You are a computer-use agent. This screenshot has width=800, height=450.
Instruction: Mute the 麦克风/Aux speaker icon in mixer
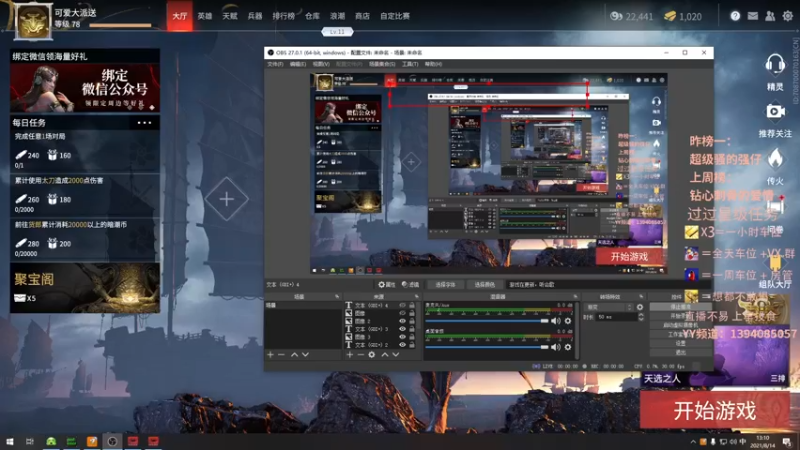[x=556, y=320]
